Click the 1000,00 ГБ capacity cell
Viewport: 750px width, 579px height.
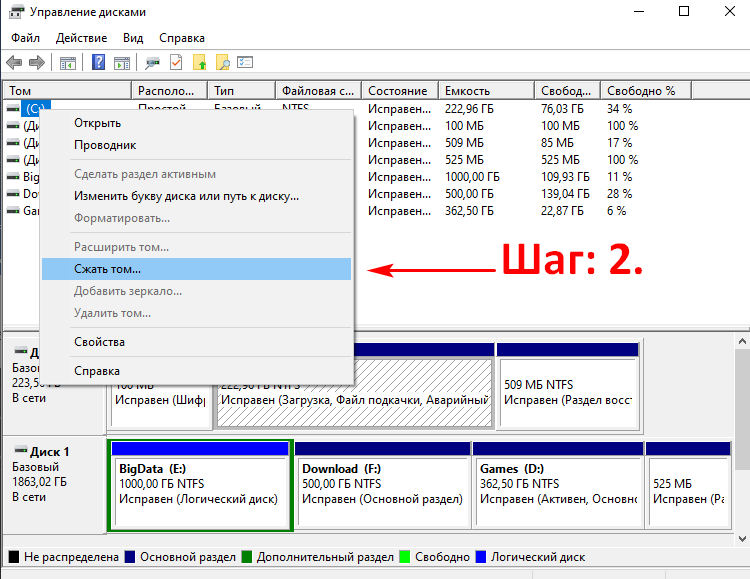pos(472,177)
